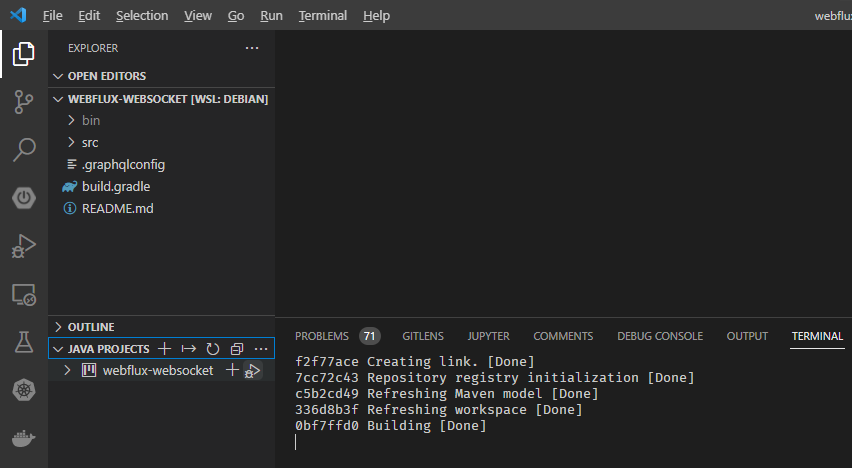Refresh the Java Projects view
This screenshot has height=468, width=852.
click(212, 348)
